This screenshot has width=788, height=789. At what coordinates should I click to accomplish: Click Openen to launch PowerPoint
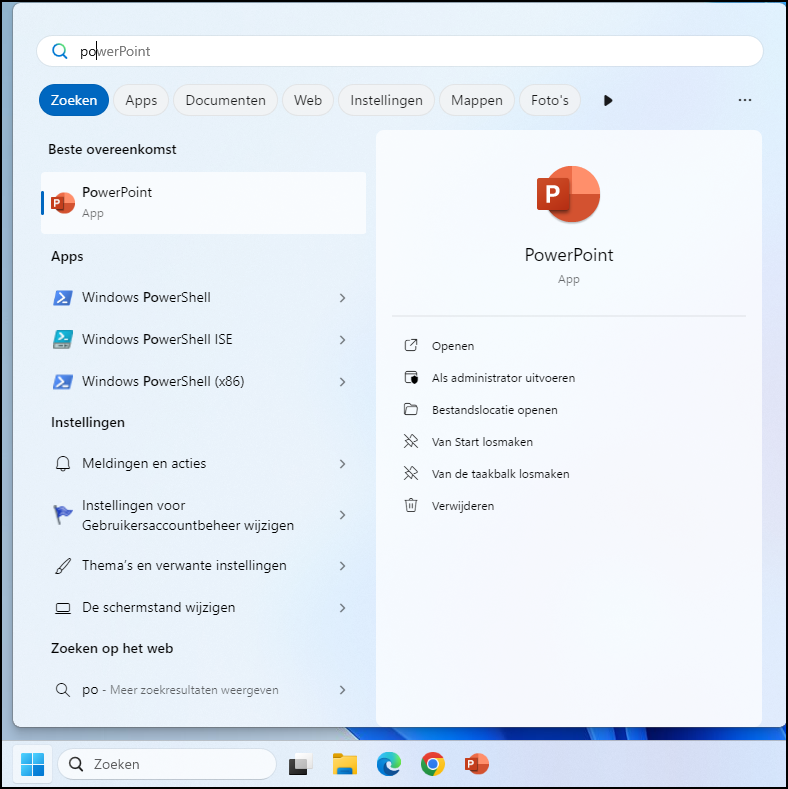[x=453, y=346]
